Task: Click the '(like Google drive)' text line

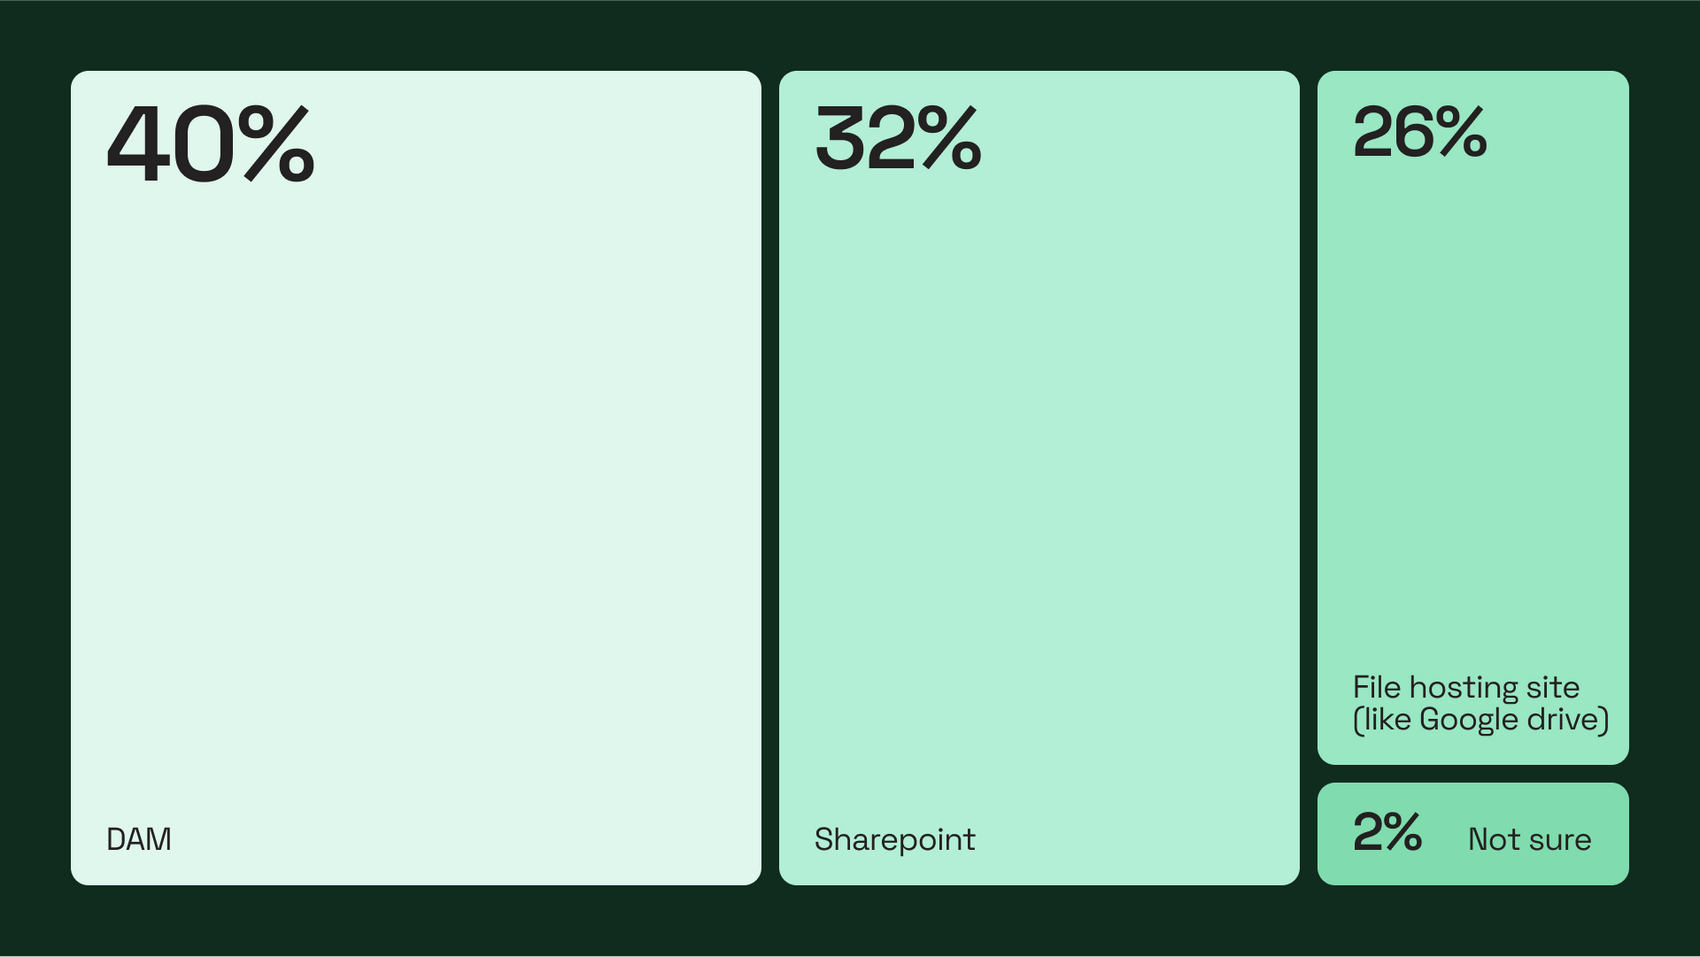Action: pyautogui.click(x=1481, y=719)
